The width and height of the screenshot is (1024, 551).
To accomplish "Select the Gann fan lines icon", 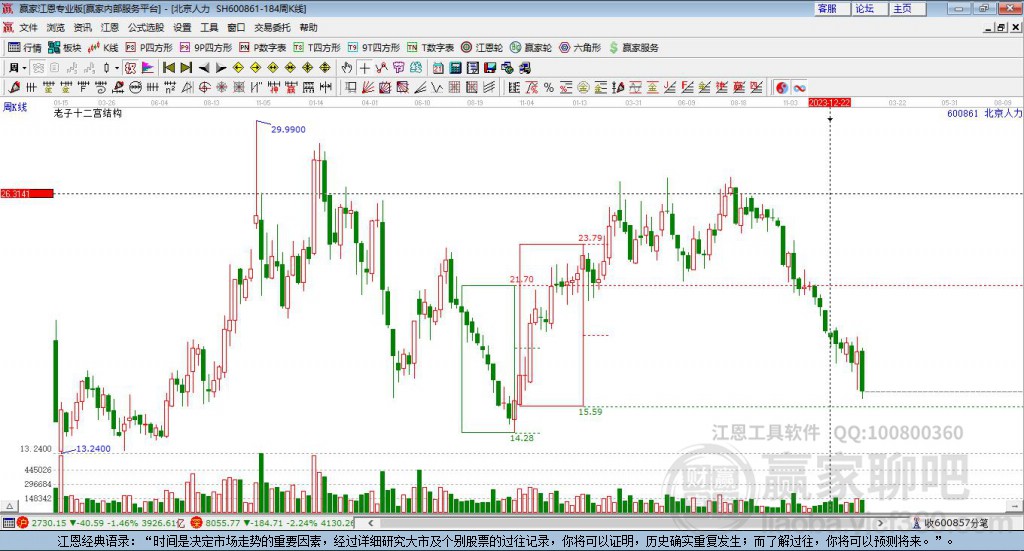I will [368, 87].
